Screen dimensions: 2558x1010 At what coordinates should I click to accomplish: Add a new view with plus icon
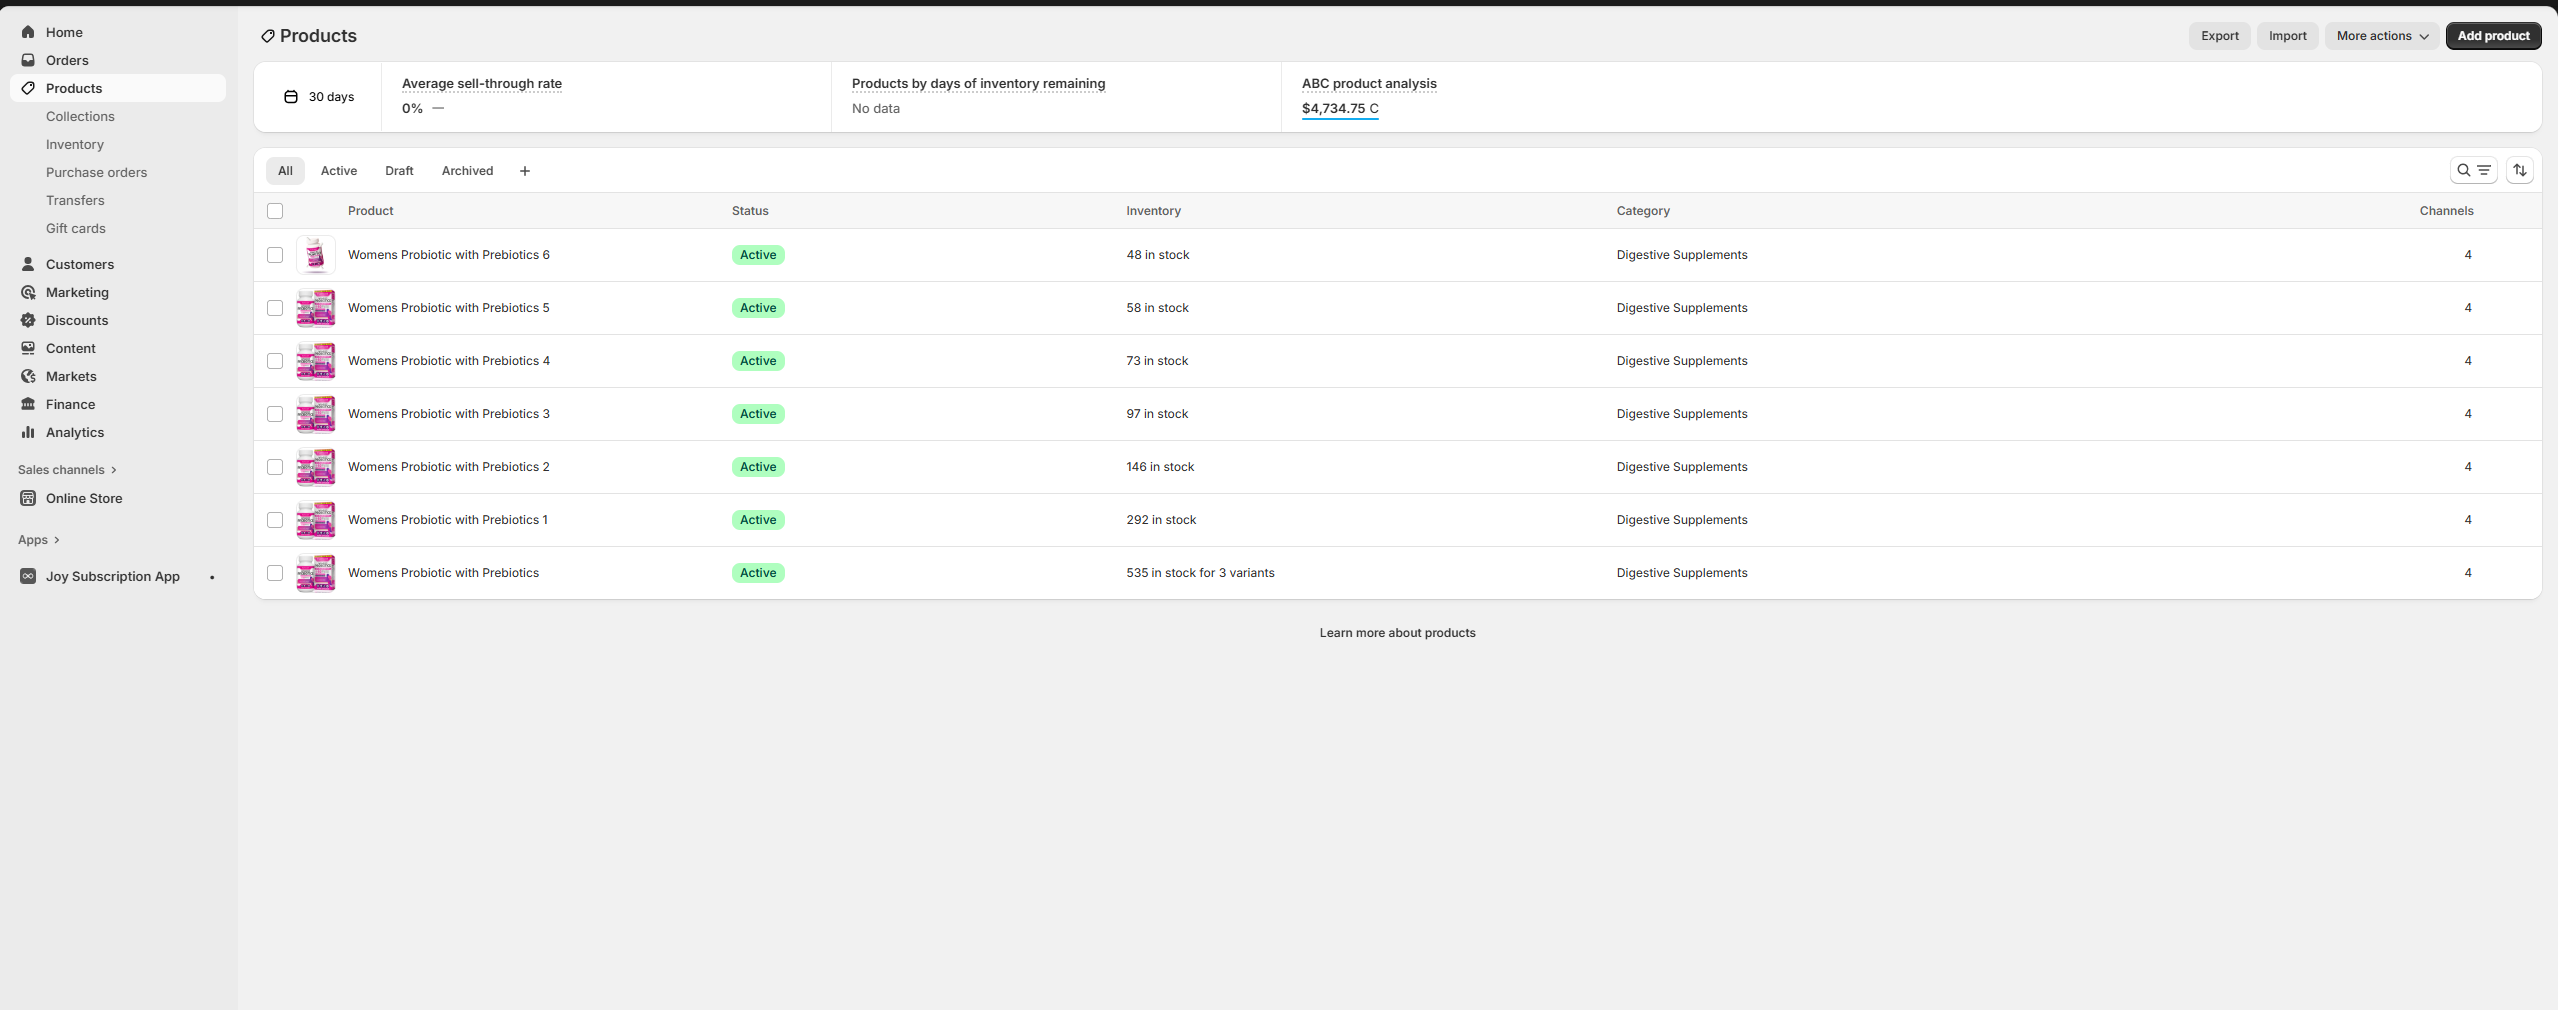point(525,171)
